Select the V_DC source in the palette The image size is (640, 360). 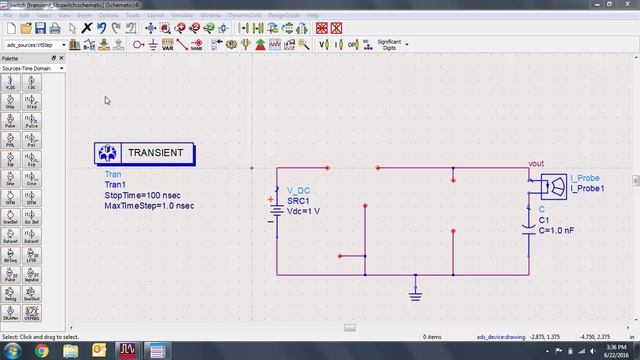click(11, 83)
